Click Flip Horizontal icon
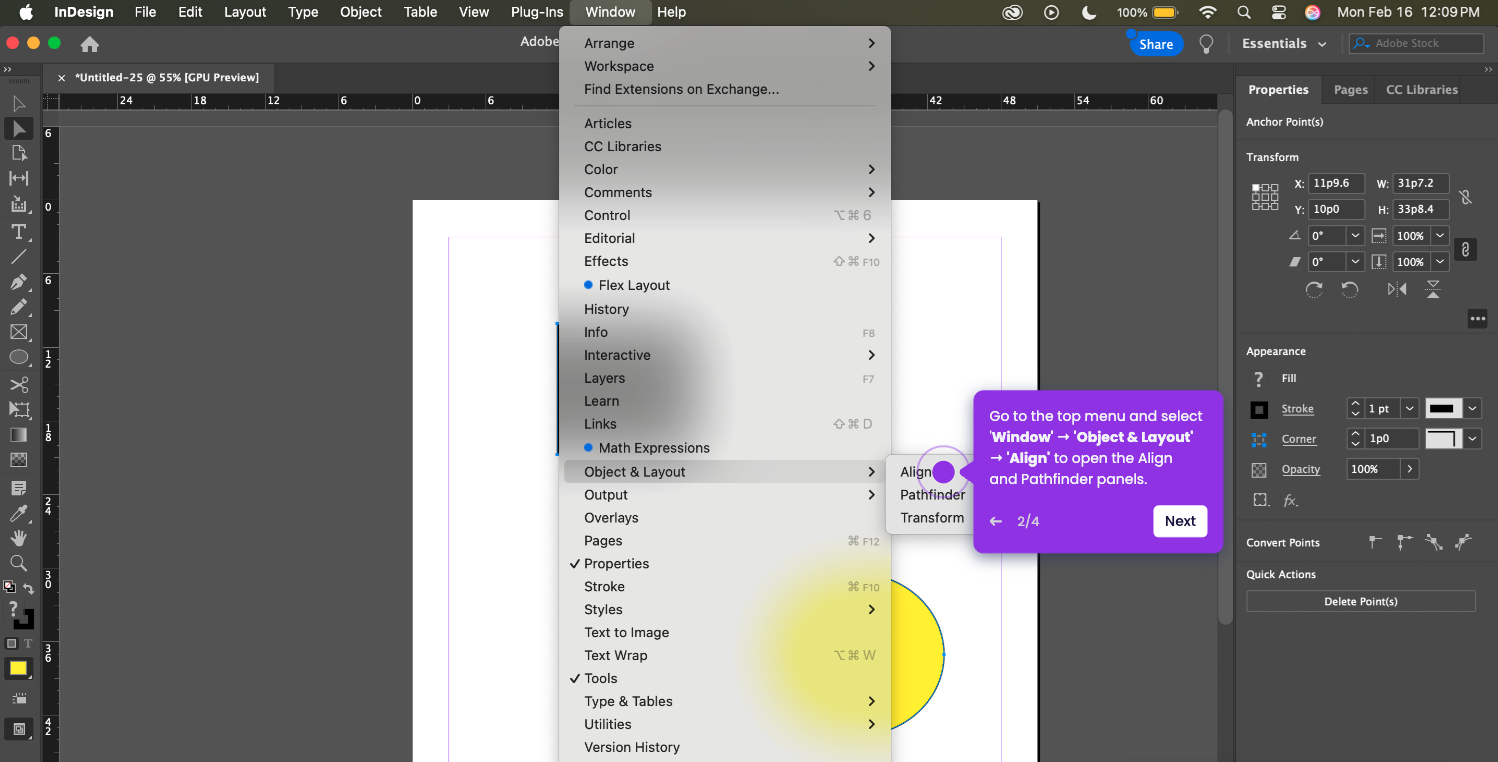Image resolution: width=1498 pixels, height=762 pixels. (x=1397, y=289)
